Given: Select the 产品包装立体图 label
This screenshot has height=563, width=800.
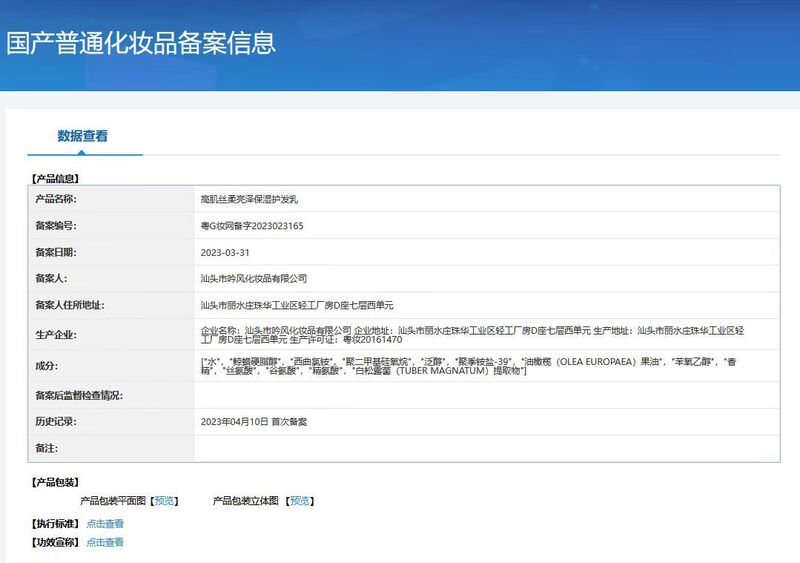Looking at the screenshot, I should click(246, 501).
